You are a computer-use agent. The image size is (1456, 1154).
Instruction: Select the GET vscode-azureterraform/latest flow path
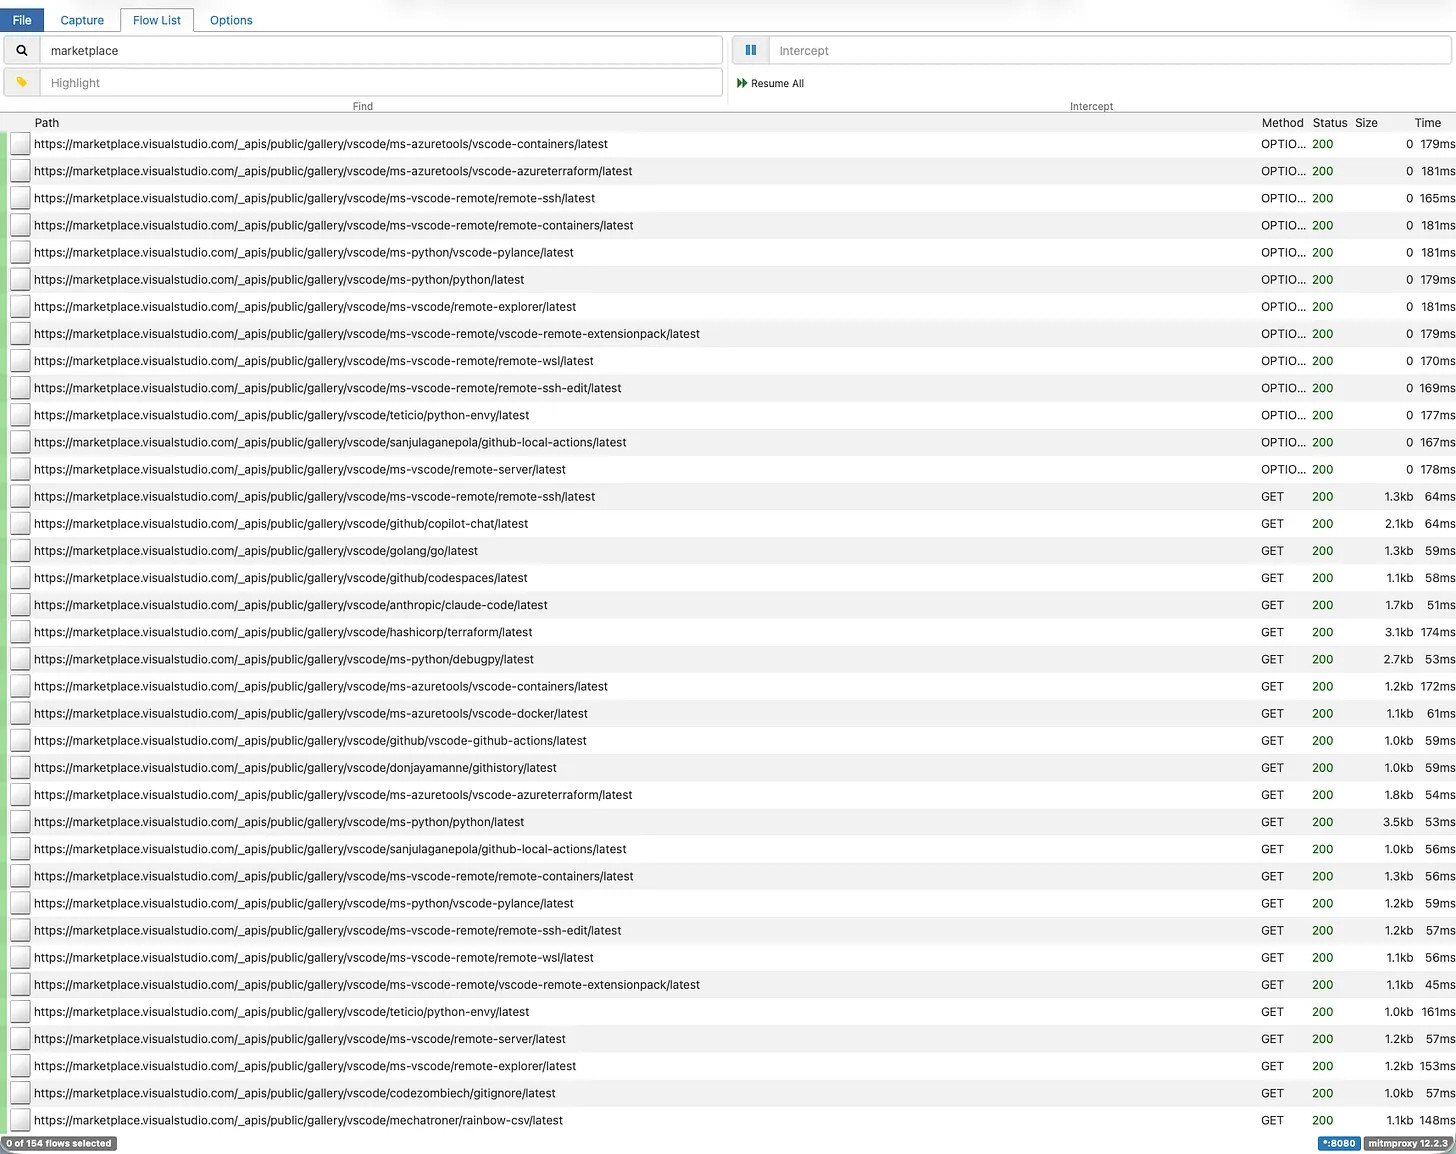tap(333, 794)
